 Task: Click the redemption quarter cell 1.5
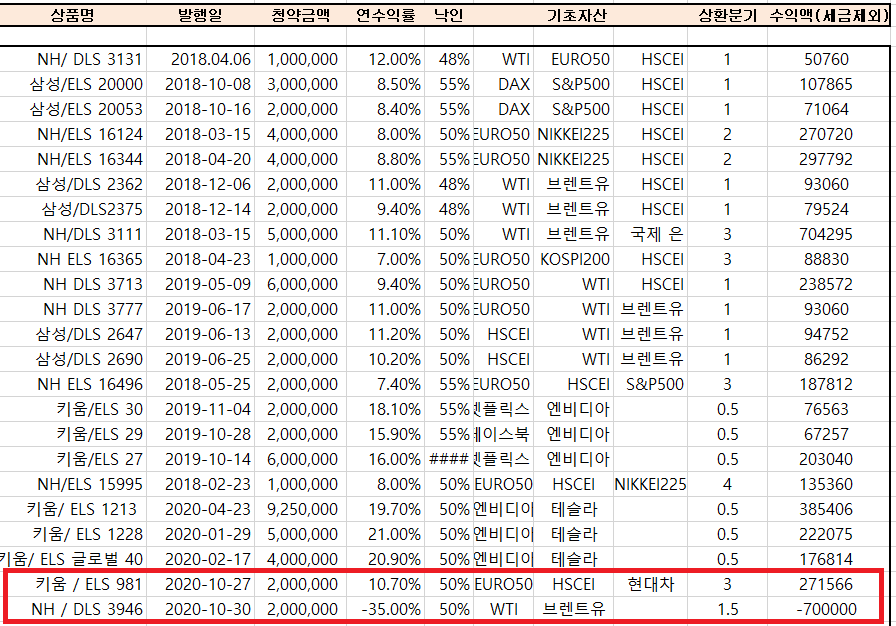click(x=727, y=609)
